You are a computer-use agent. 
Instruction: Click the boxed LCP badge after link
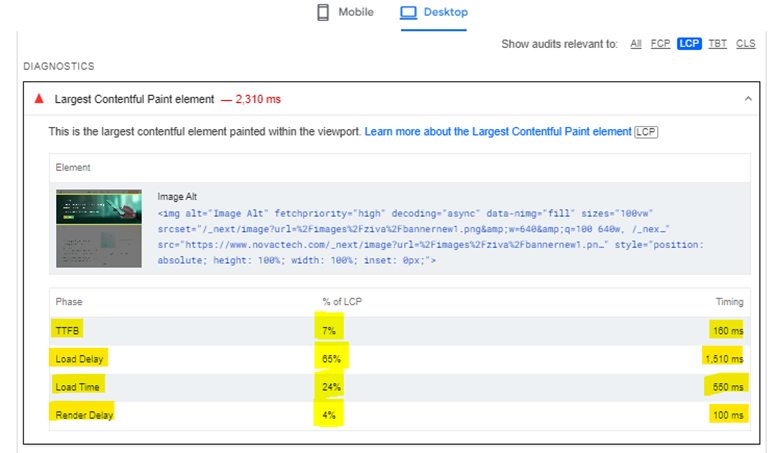[647, 132]
